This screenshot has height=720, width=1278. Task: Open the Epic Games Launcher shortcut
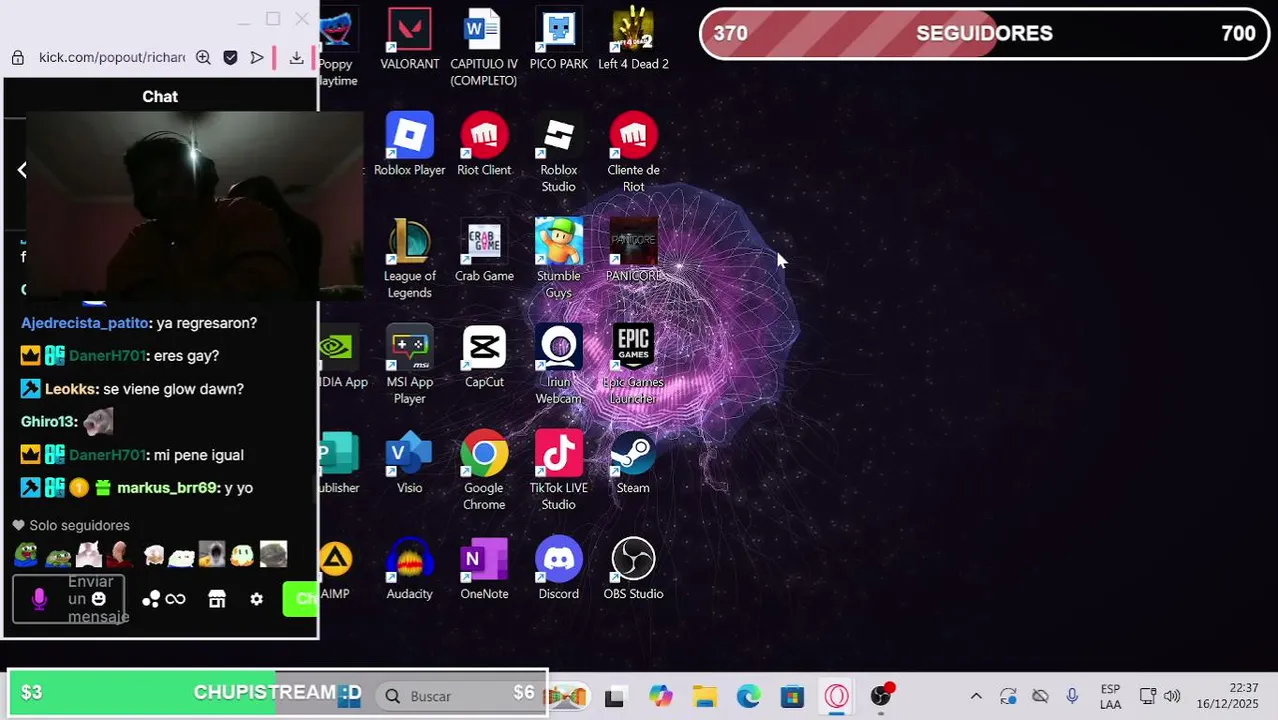[x=633, y=365]
